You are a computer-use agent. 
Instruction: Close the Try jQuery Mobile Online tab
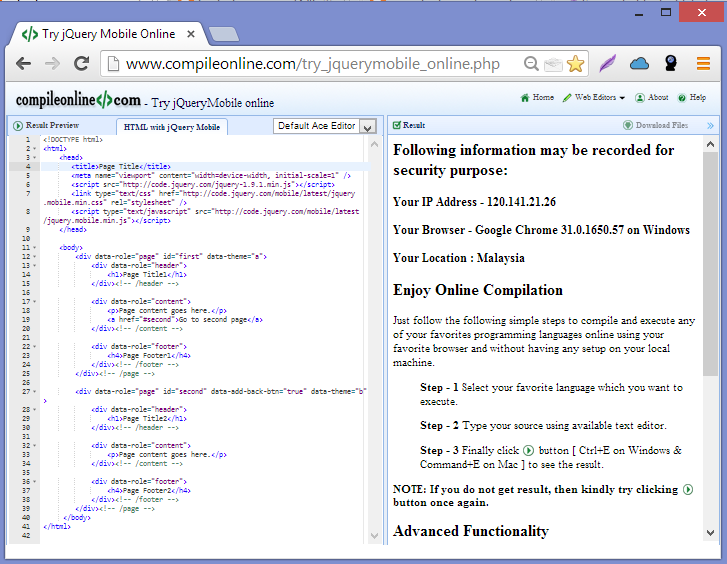[191, 34]
